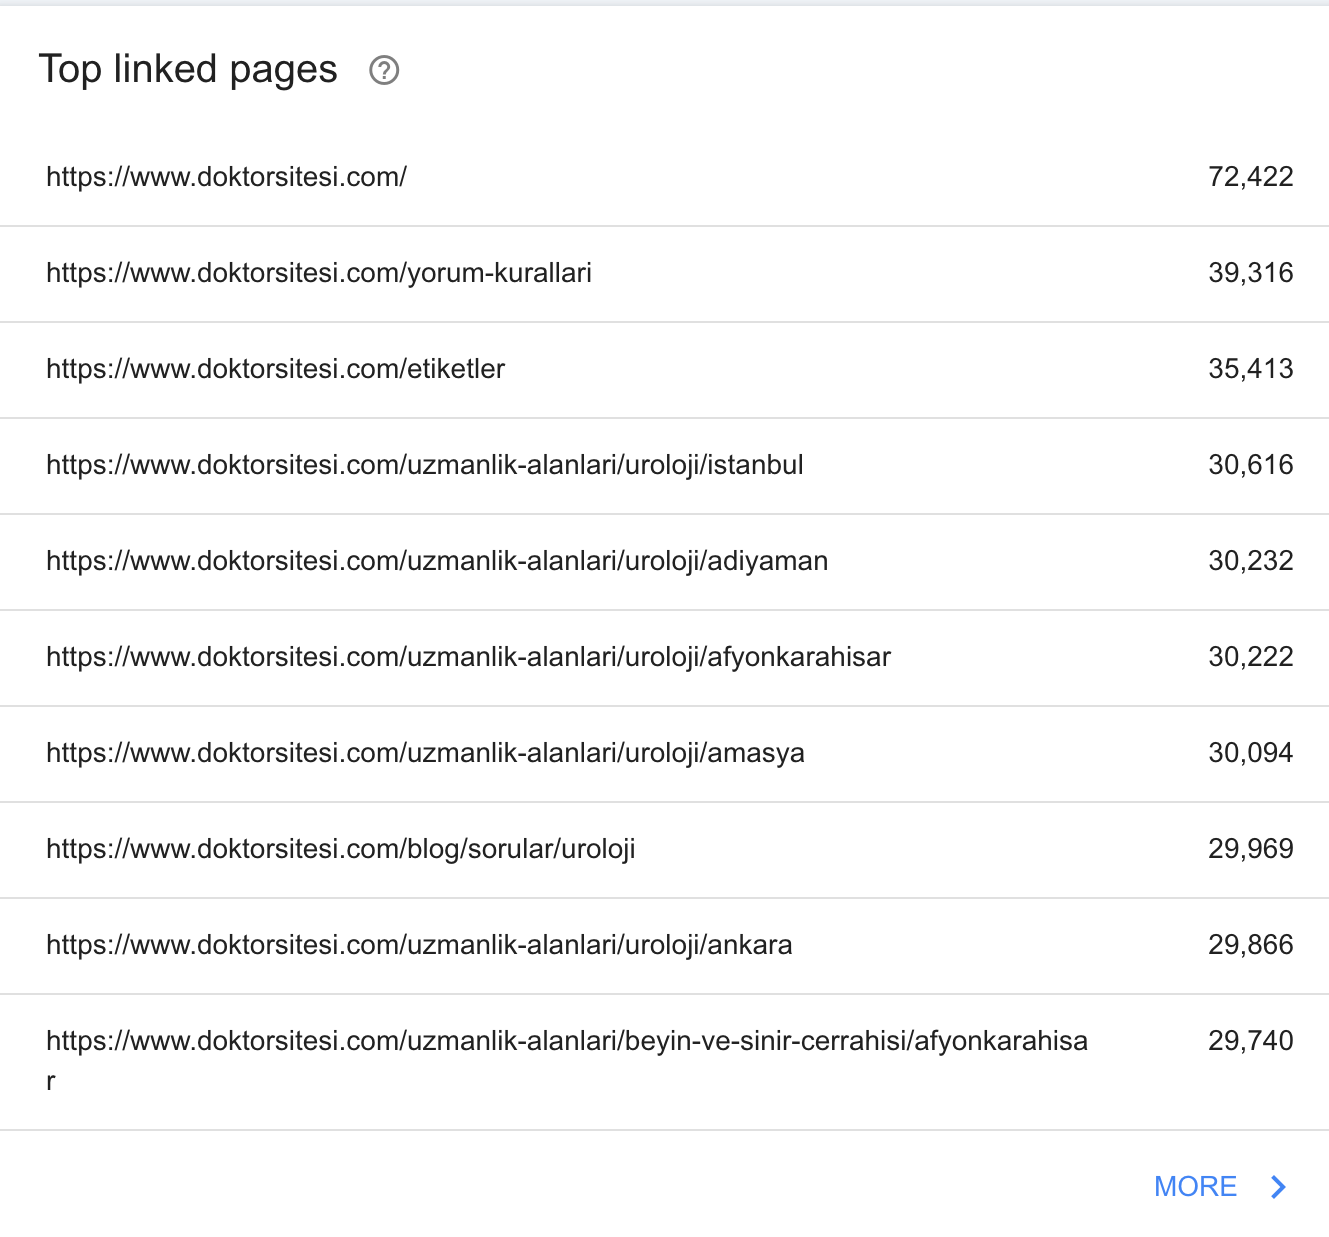This screenshot has height=1237, width=1329.
Task: Open the blog/sorular/uroloji page row
Action: pos(664,850)
